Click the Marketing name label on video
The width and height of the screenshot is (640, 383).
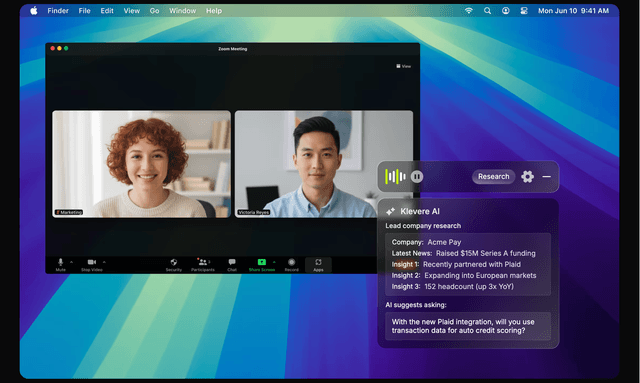pyautogui.click(x=69, y=212)
